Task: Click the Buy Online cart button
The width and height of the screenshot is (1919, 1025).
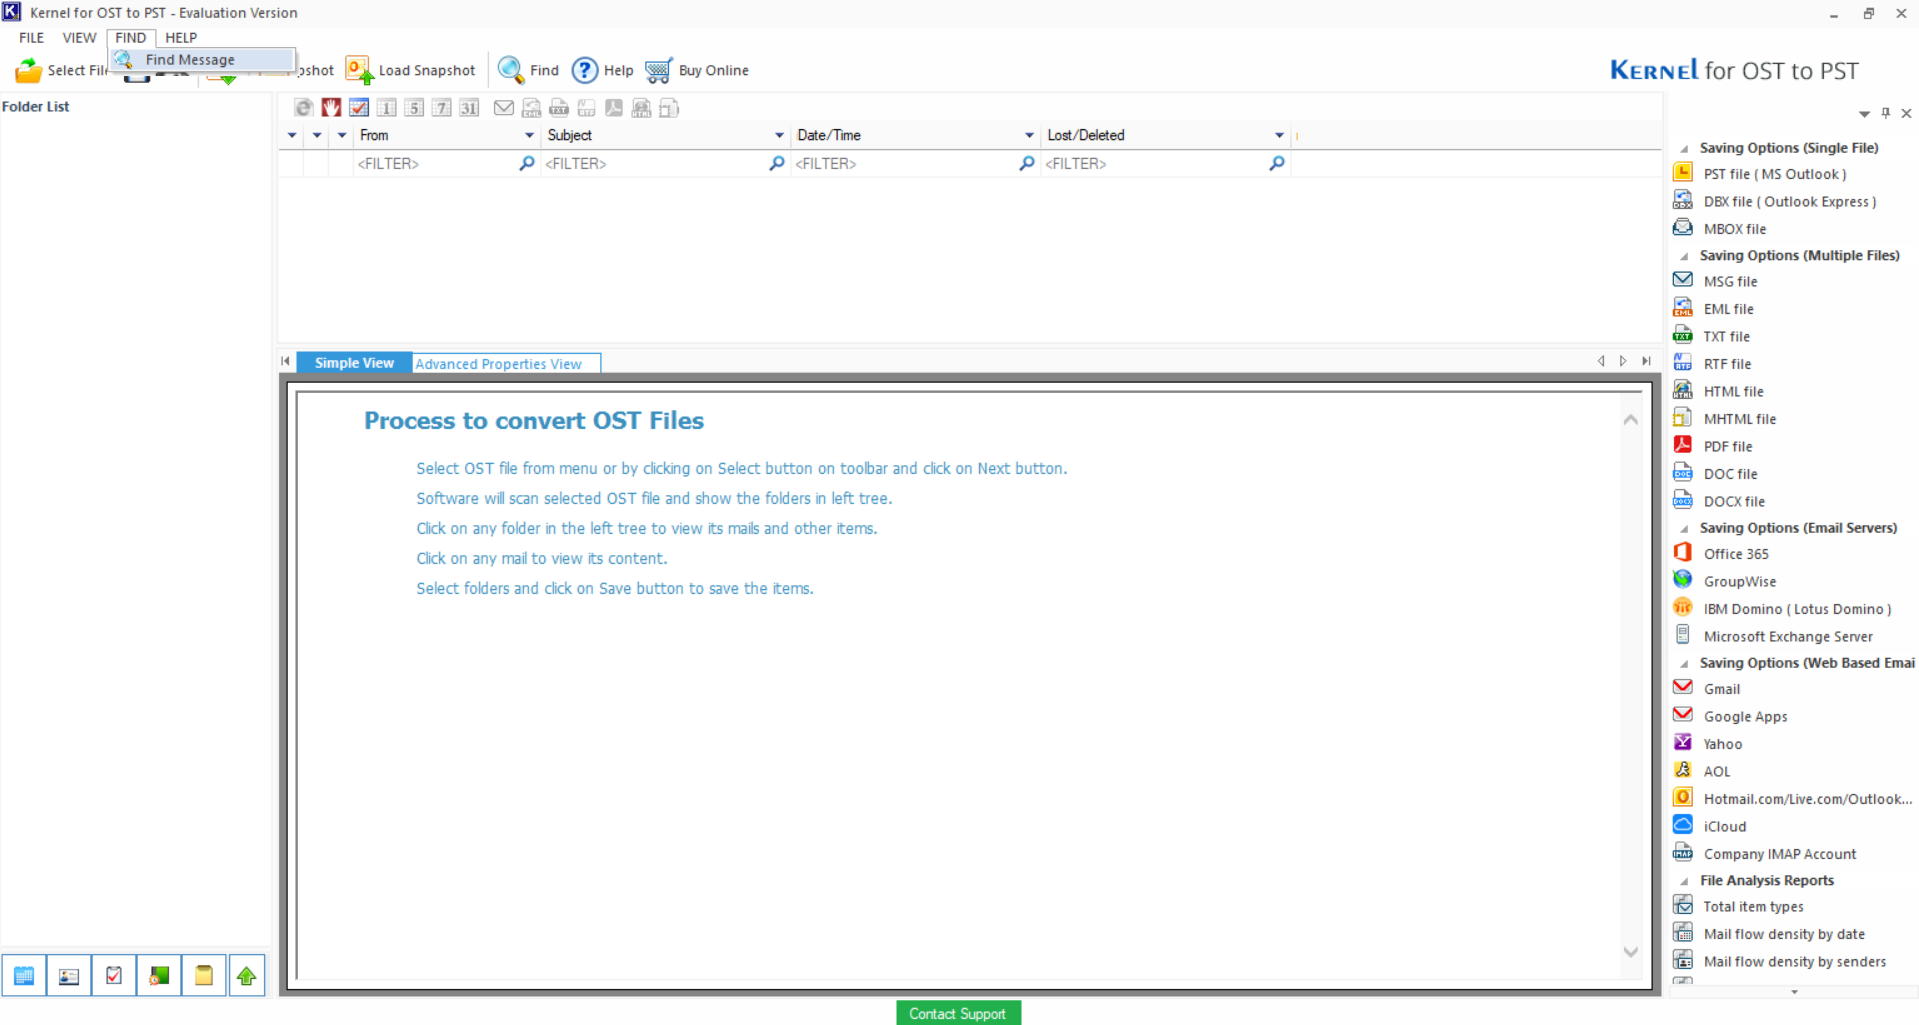Action: pyautogui.click(x=697, y=70)
